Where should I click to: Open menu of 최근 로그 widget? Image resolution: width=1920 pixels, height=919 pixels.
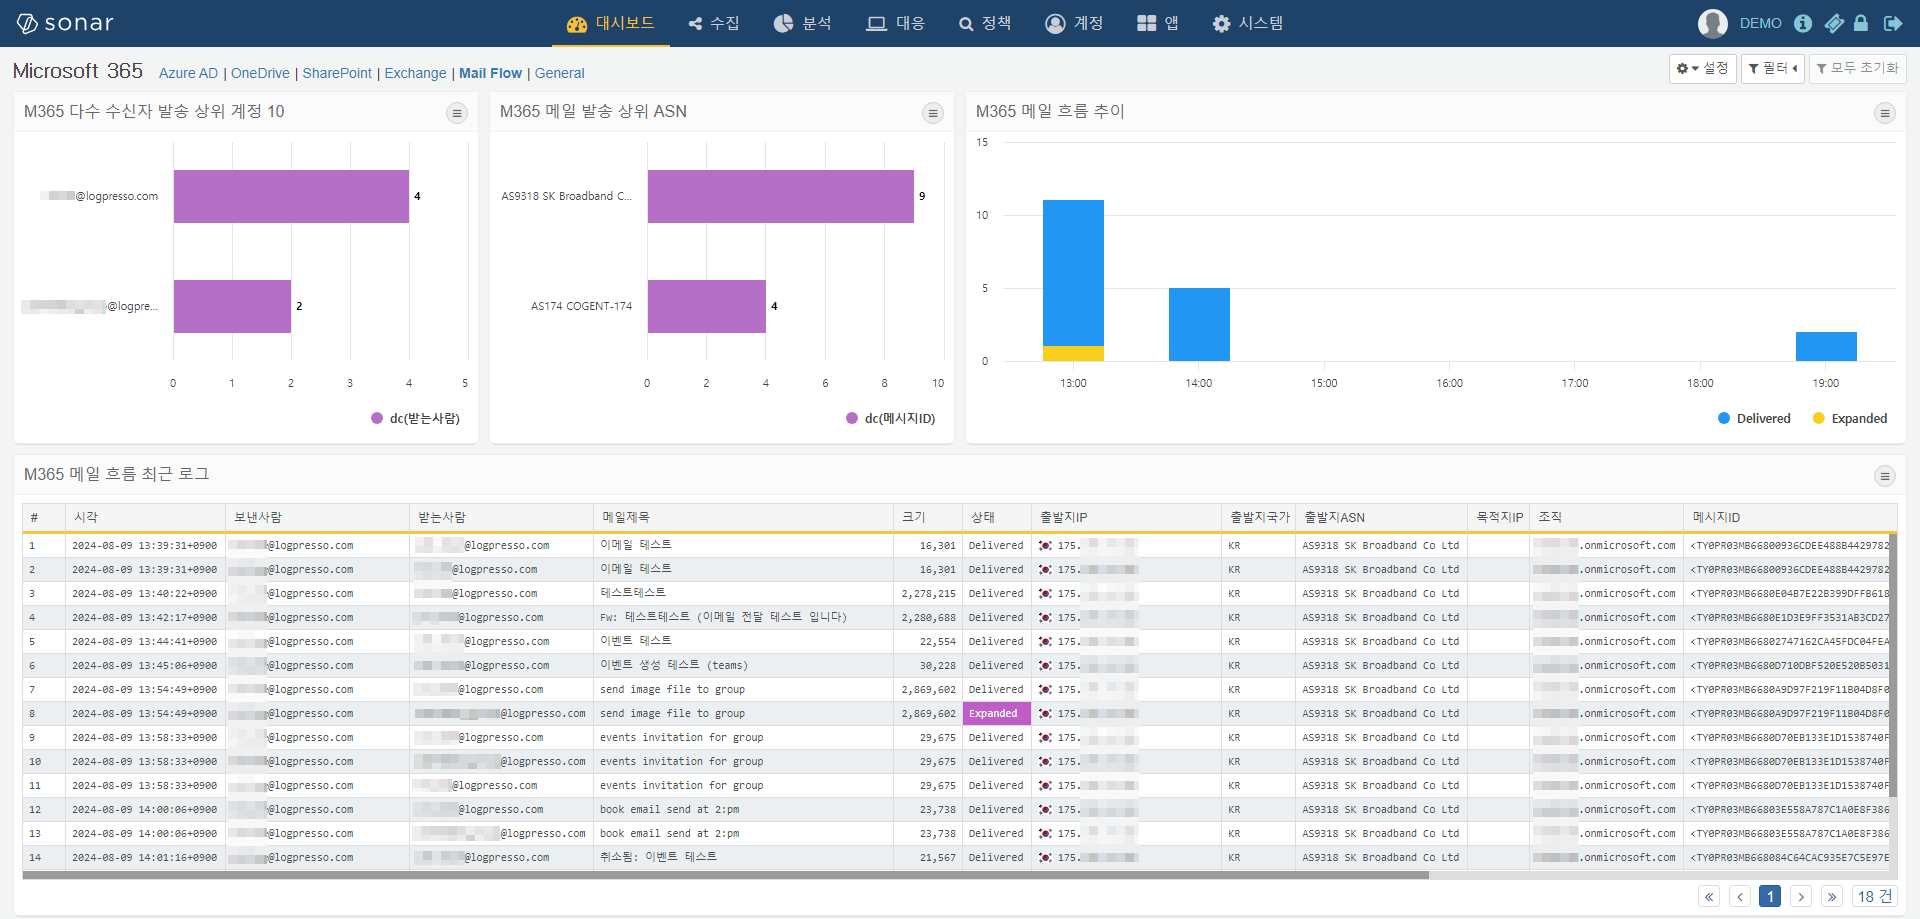tap(1885, 476)
